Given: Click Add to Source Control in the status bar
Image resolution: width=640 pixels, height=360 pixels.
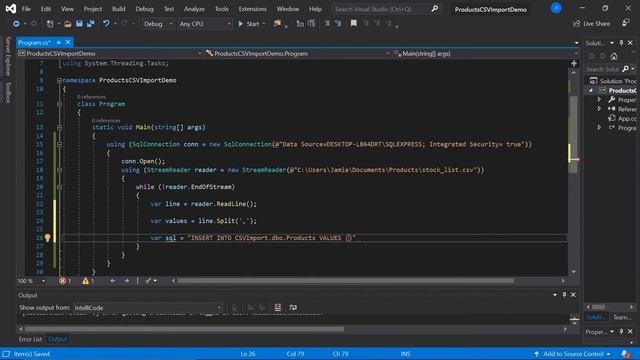Looking at the screenshot, I should (x=572, y=354).
